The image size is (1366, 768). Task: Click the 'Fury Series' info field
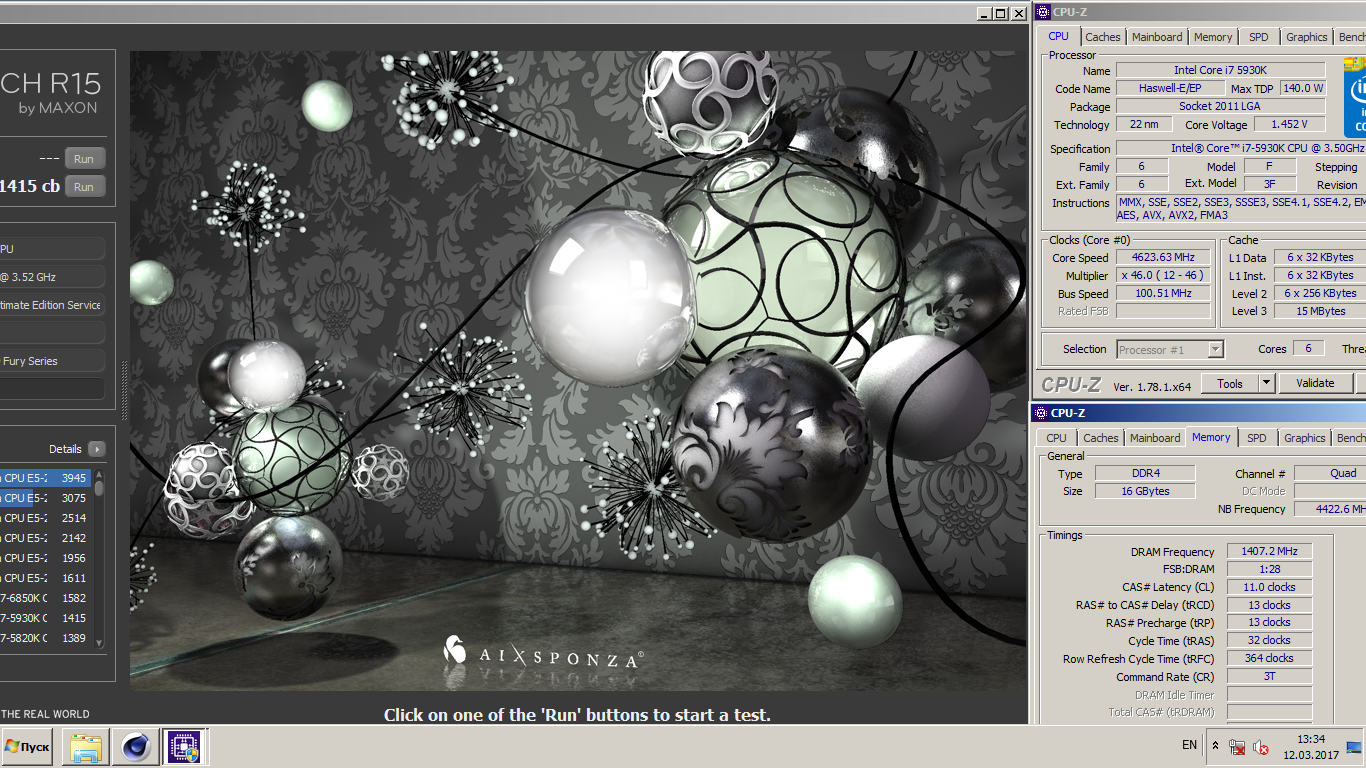[x=52, y=361]
